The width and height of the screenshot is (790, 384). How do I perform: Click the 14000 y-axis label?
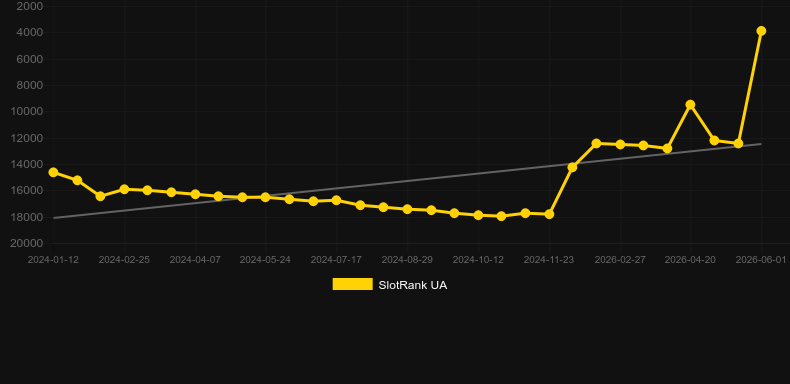pos(27,164)
